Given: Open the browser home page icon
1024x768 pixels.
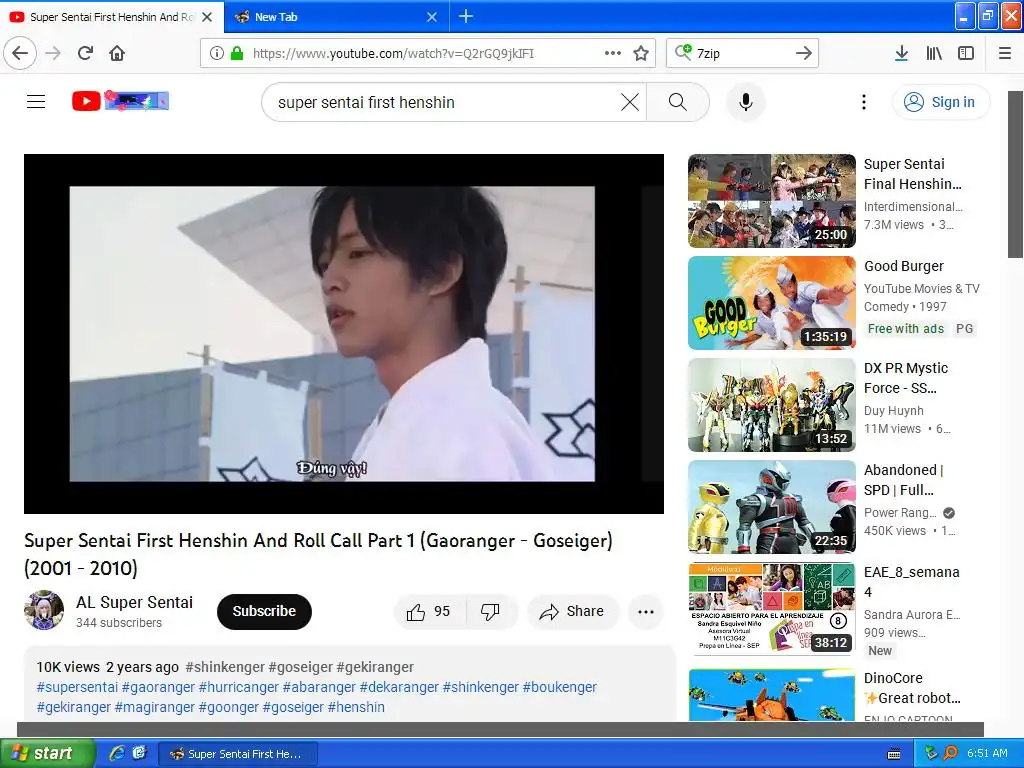Looking at the screenshot, I should pyautogui.click(x=117, y=53).
